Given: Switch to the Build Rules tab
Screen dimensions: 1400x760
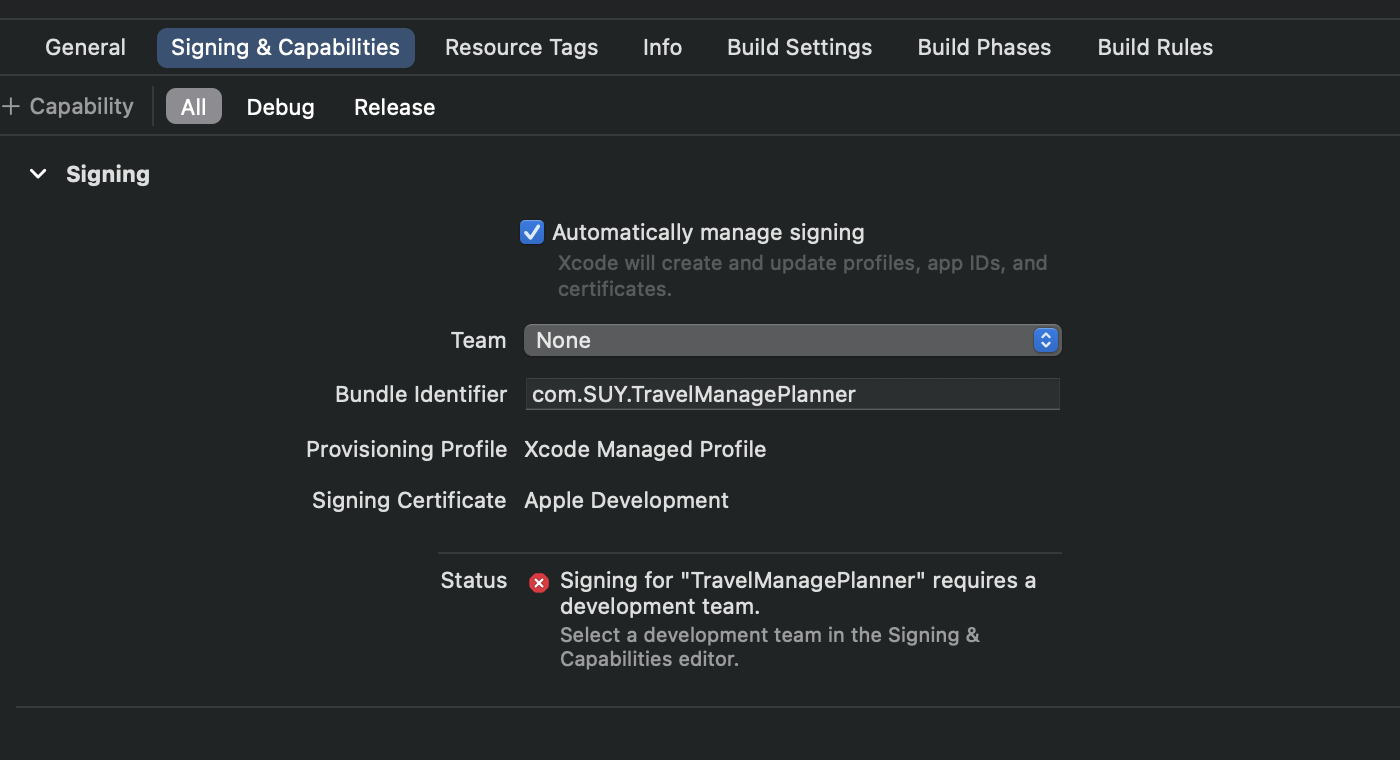Looking at the screenshot, I should [x=1155, y=47].
